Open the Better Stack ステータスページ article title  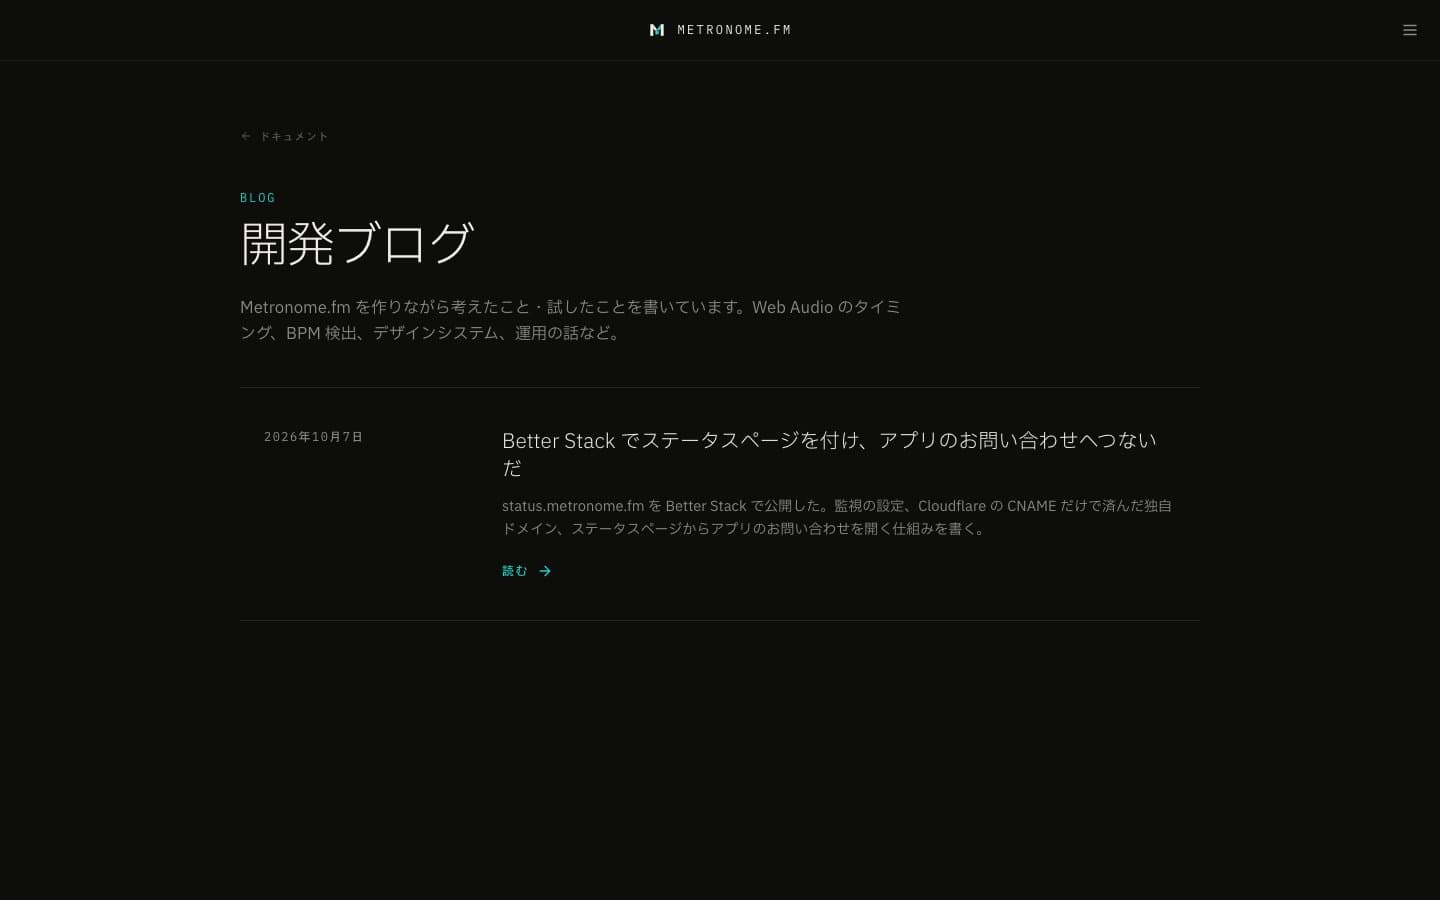tap(830, 454)
